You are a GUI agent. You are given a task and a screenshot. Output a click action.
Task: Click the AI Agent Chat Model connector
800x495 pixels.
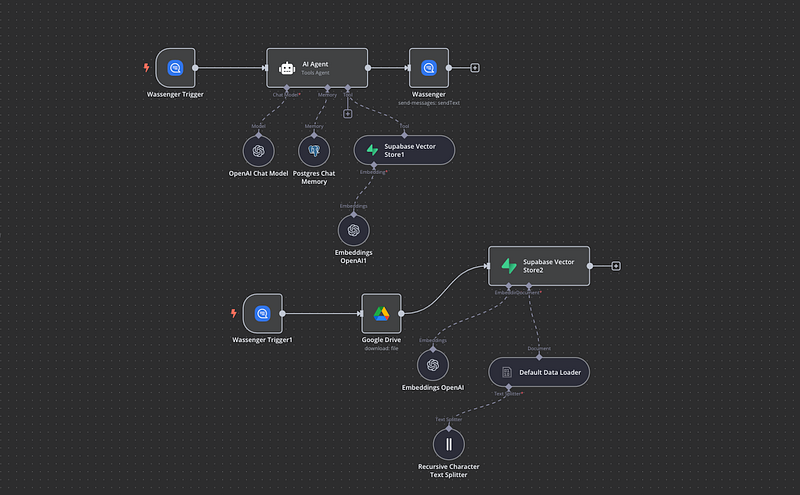pos(286,89)
